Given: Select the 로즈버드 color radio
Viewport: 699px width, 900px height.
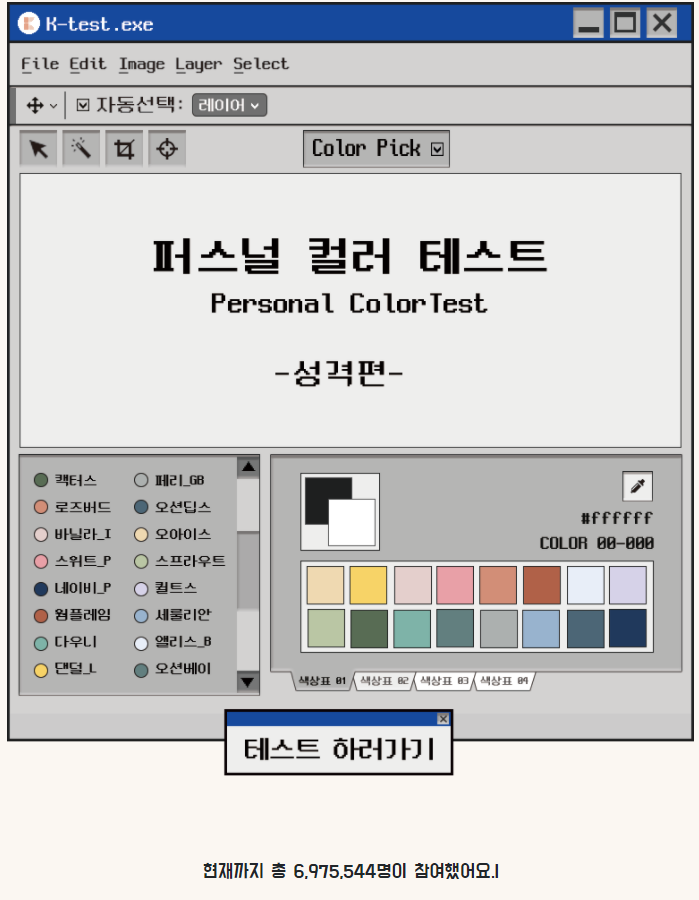Looking at the screenshot, I should click(x=41, y=507).
